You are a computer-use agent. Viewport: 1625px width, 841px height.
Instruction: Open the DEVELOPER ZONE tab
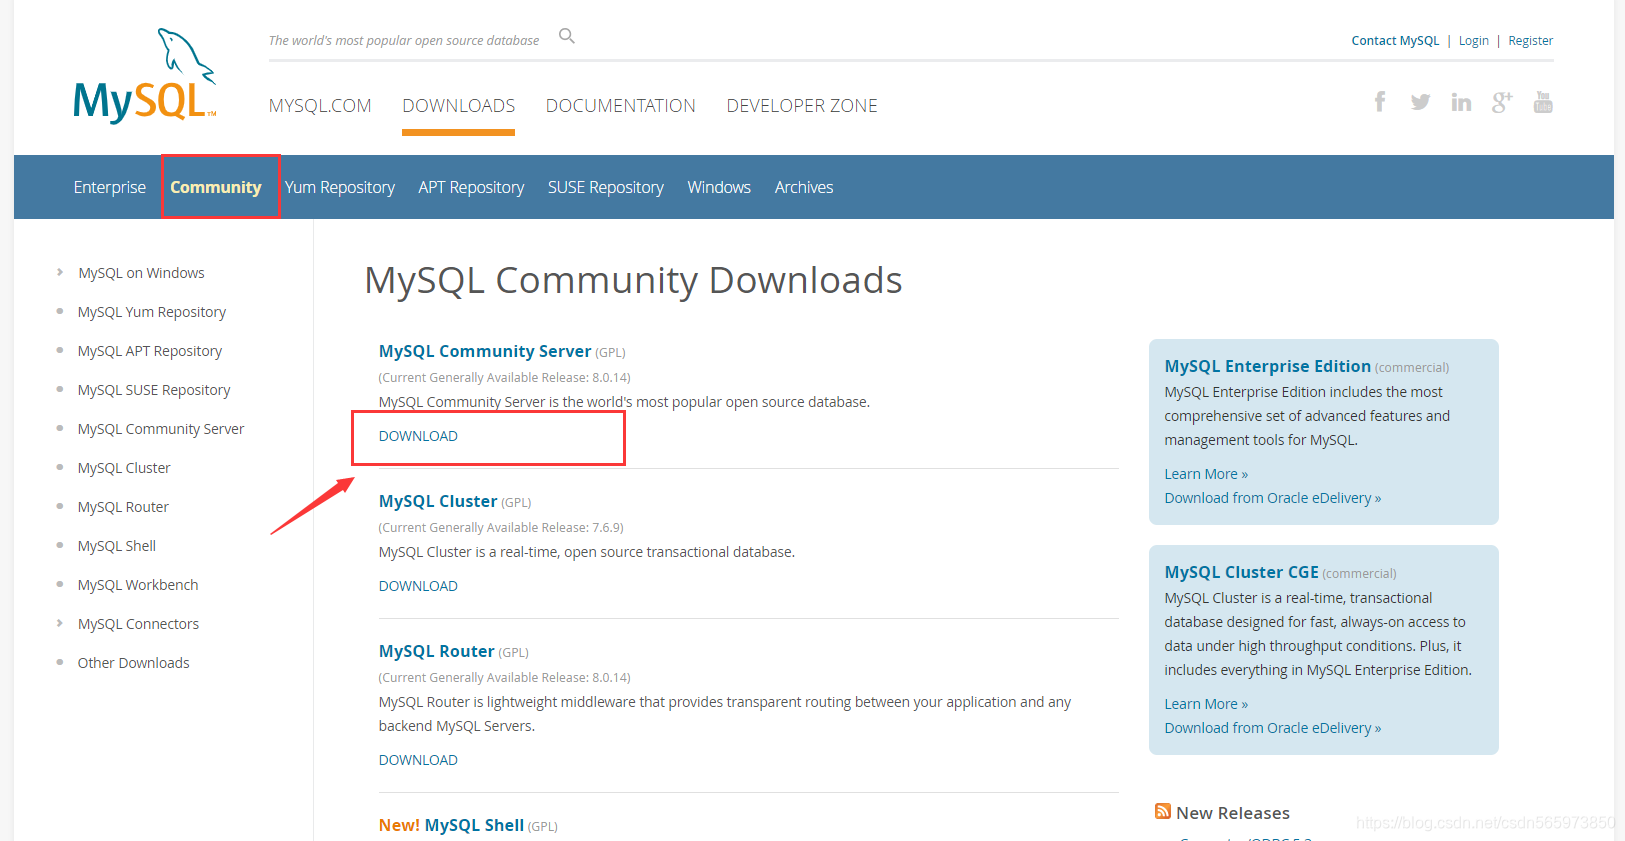point(802,106)
